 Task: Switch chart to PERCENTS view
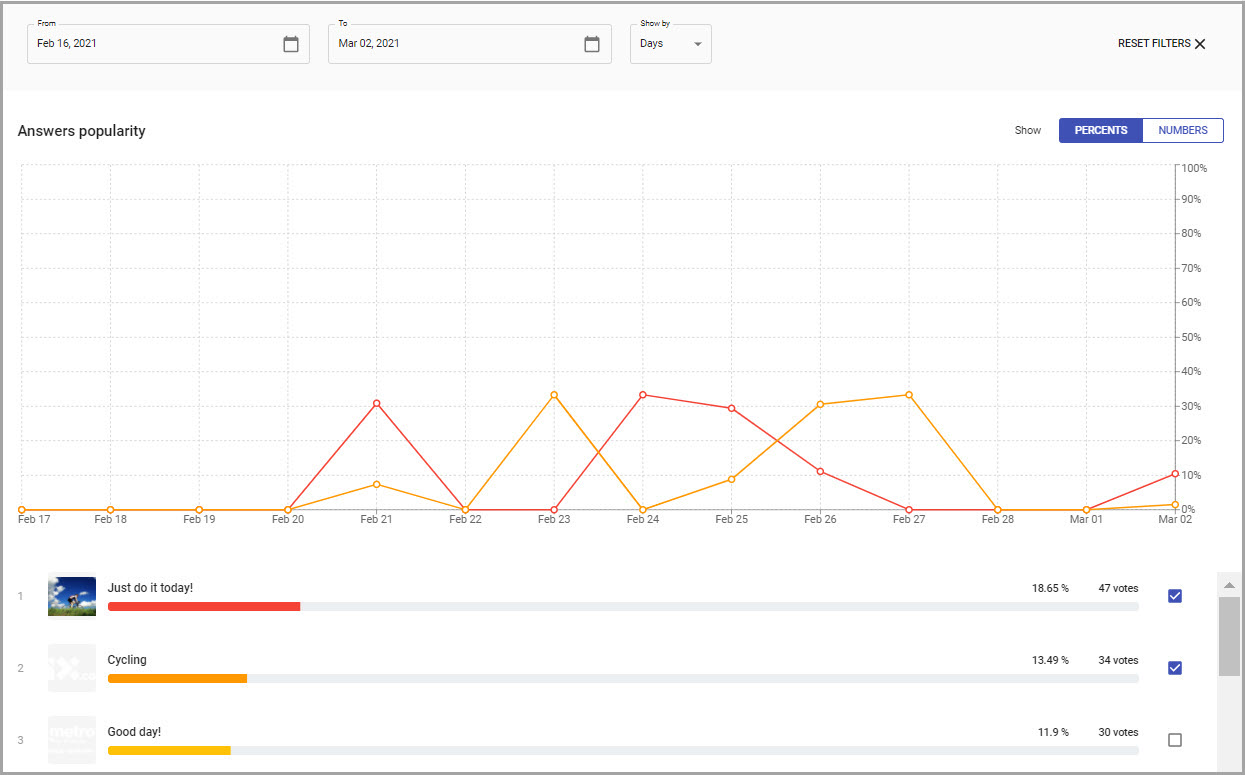tap(1101, 130)
